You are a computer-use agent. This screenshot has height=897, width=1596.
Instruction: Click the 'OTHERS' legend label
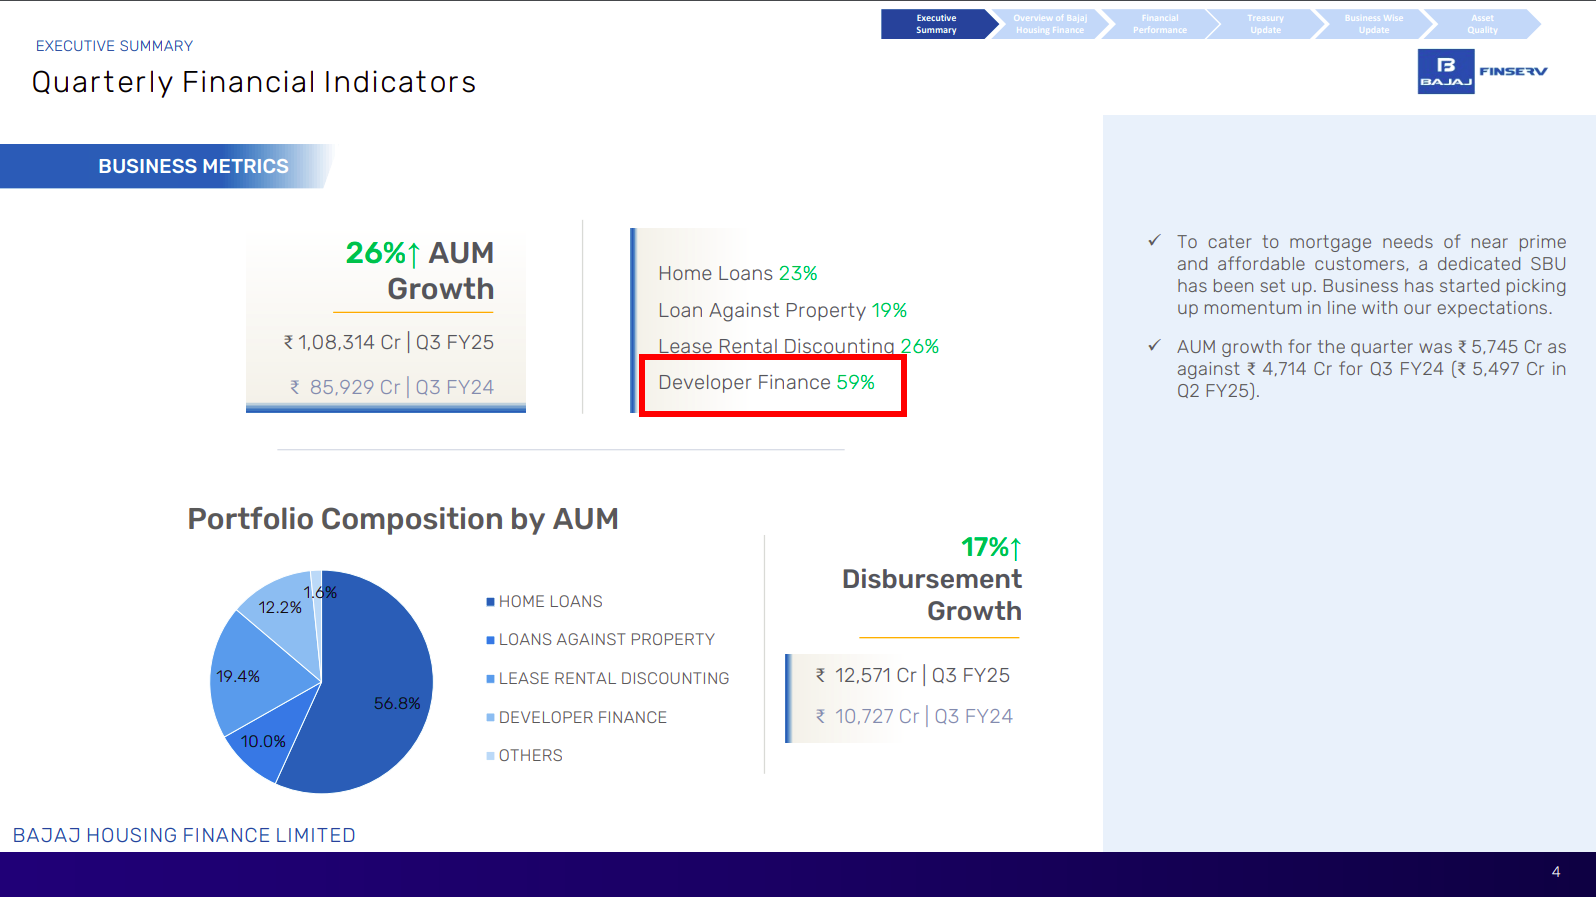click(x=531, y=756)
